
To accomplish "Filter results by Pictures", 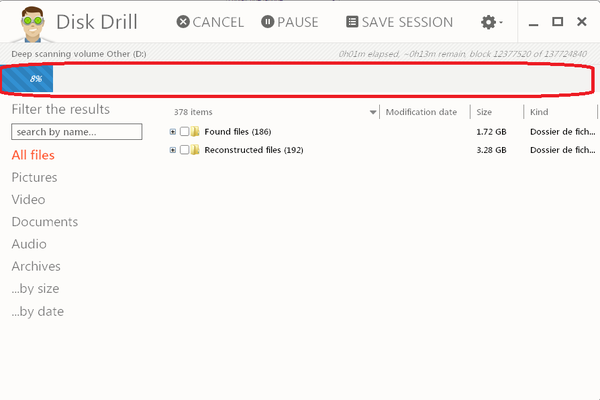I will pyautogui.click(x=34, y=177).
